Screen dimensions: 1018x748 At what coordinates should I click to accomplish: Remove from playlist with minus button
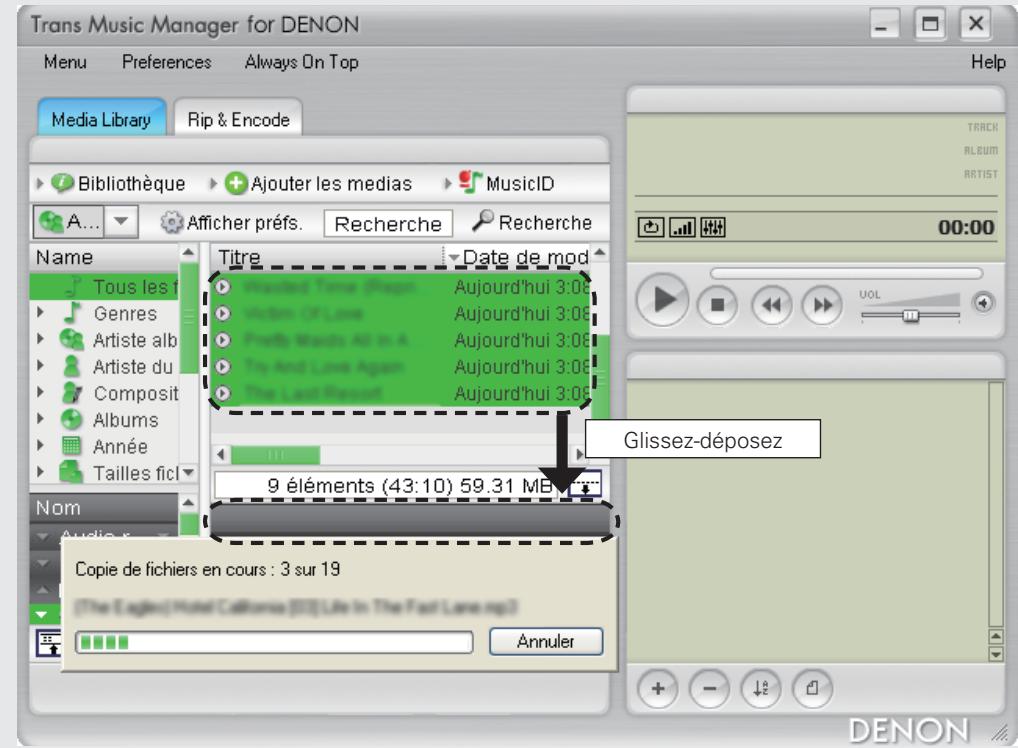coord(709,688)
